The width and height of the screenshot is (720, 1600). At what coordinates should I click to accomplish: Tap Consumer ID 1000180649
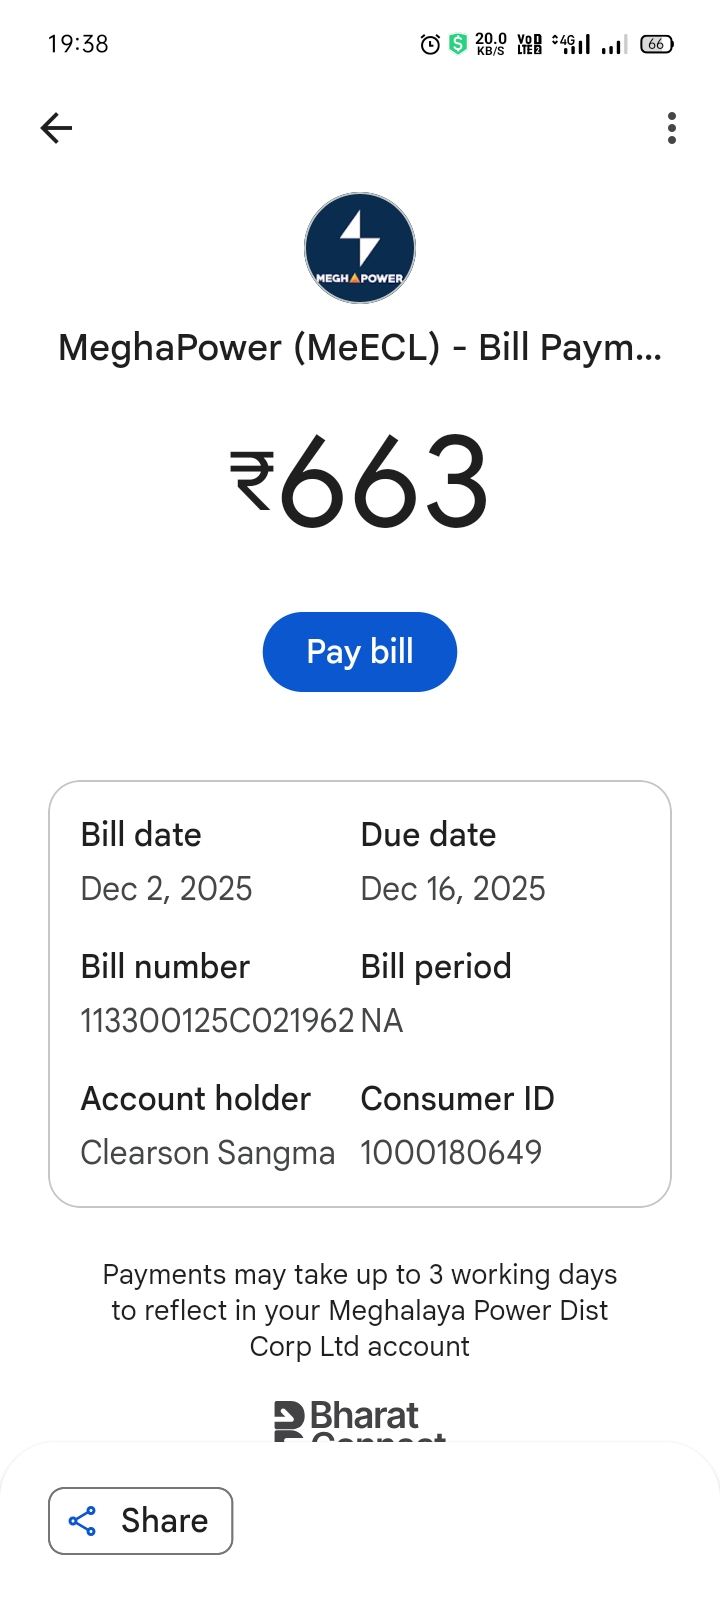click(451, 1153)
